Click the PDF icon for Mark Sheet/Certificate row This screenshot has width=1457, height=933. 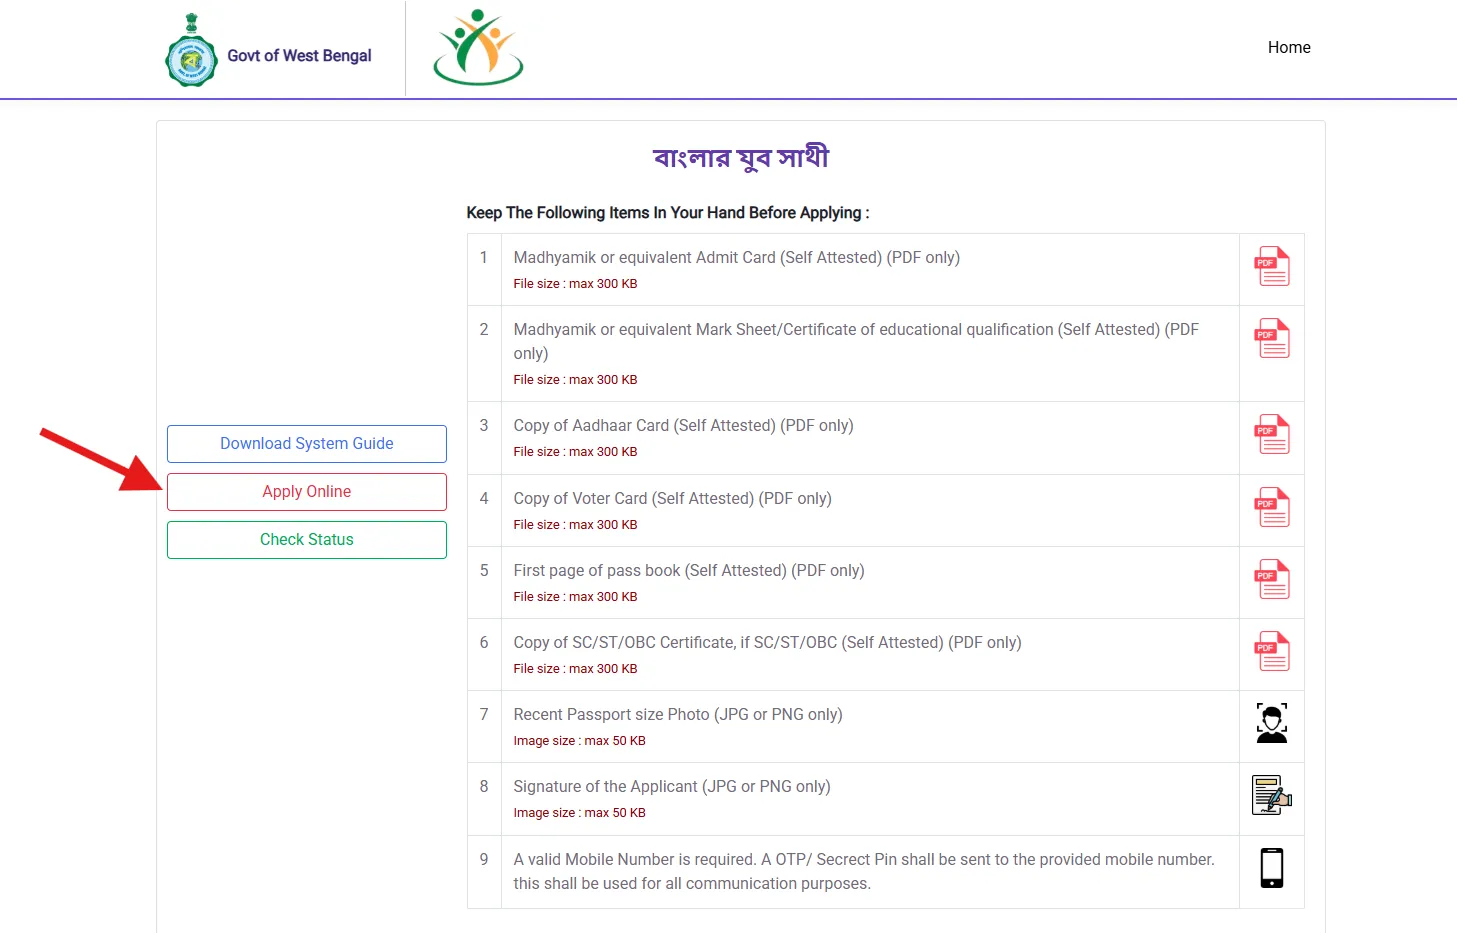(x=1271, y=339)
